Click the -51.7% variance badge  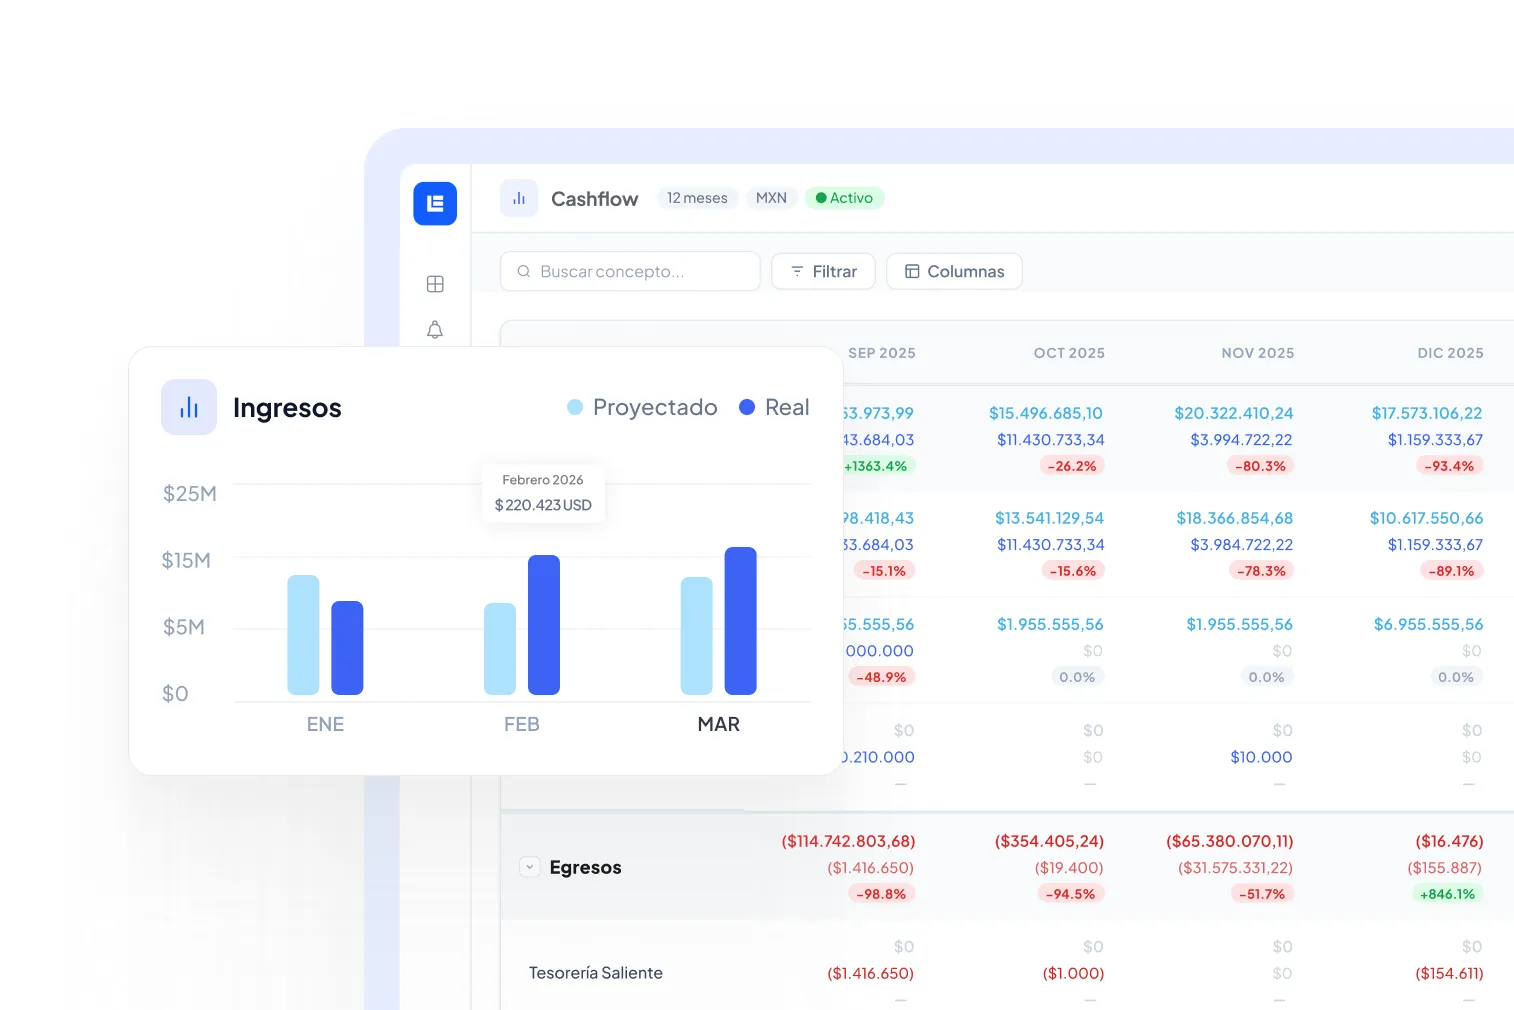(1261, 894)
